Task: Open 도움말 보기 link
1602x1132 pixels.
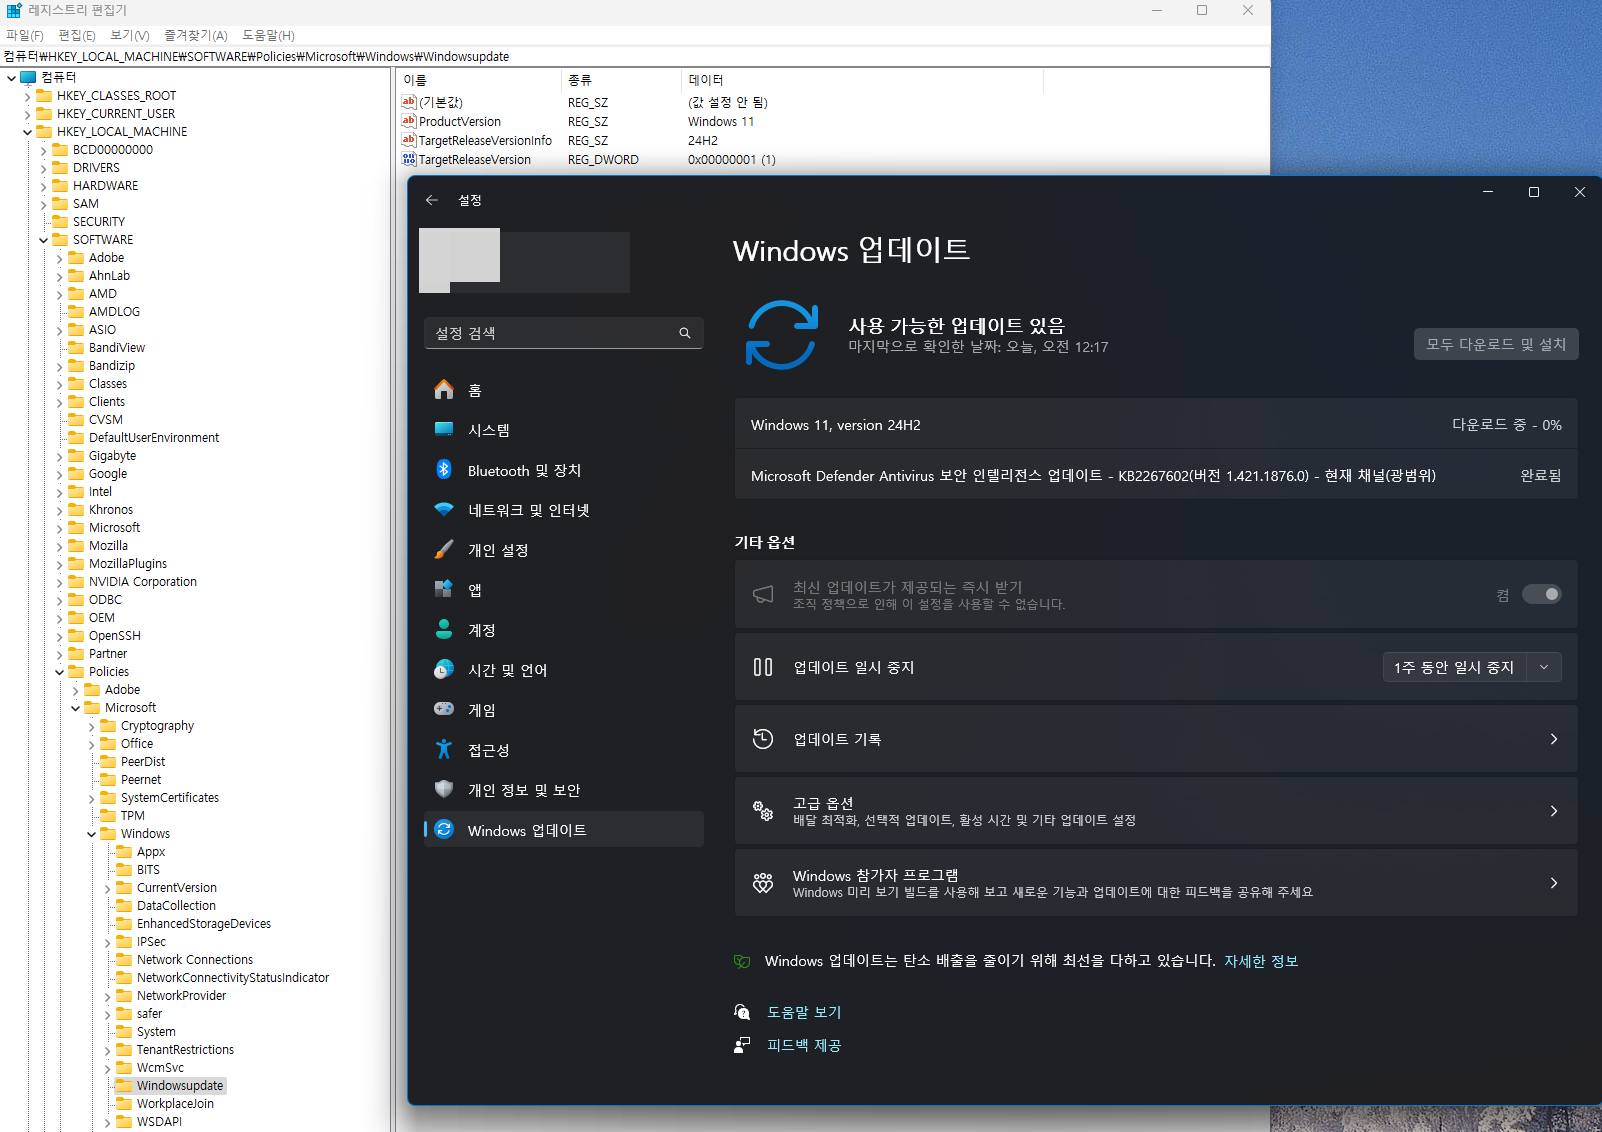Action: click(804, 1012)
